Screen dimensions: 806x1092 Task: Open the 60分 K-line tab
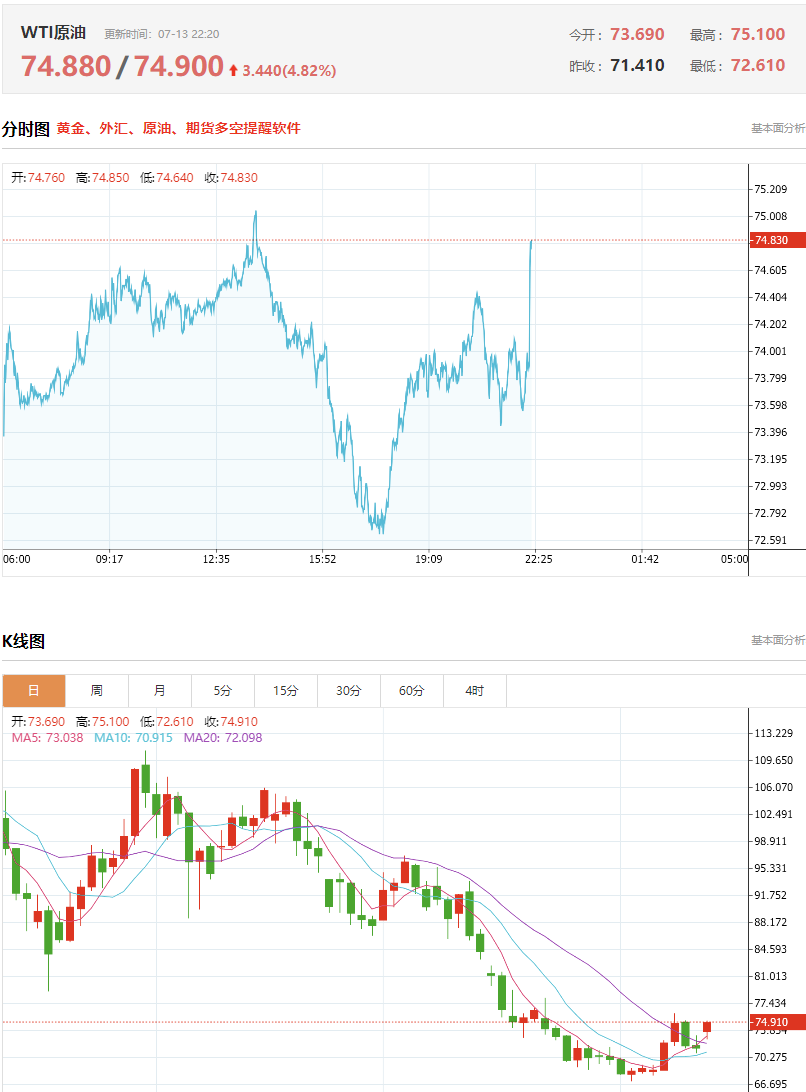tap(412, 691)
